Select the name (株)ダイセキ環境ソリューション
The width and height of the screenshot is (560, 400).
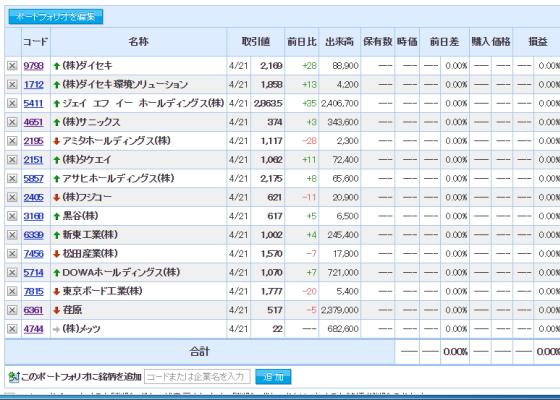(125, 85)
